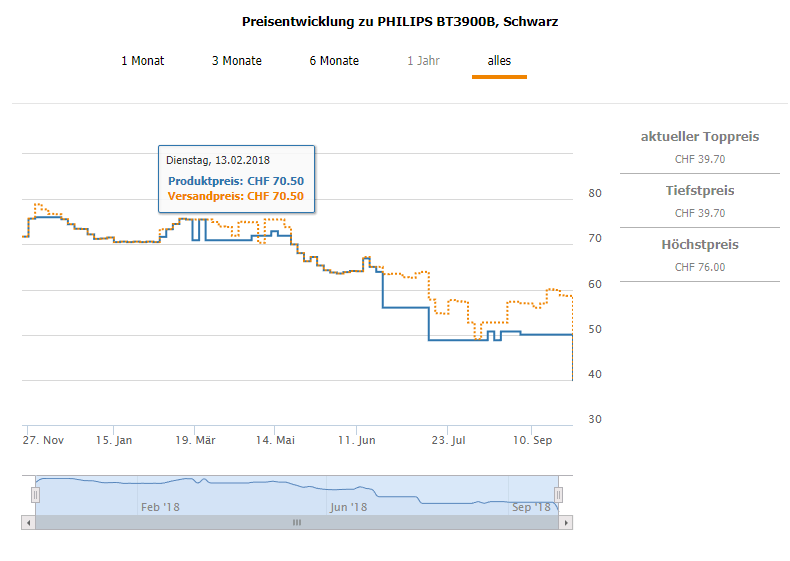
Task: Click the Feb '18 navigator label
Action: point(160,507)
